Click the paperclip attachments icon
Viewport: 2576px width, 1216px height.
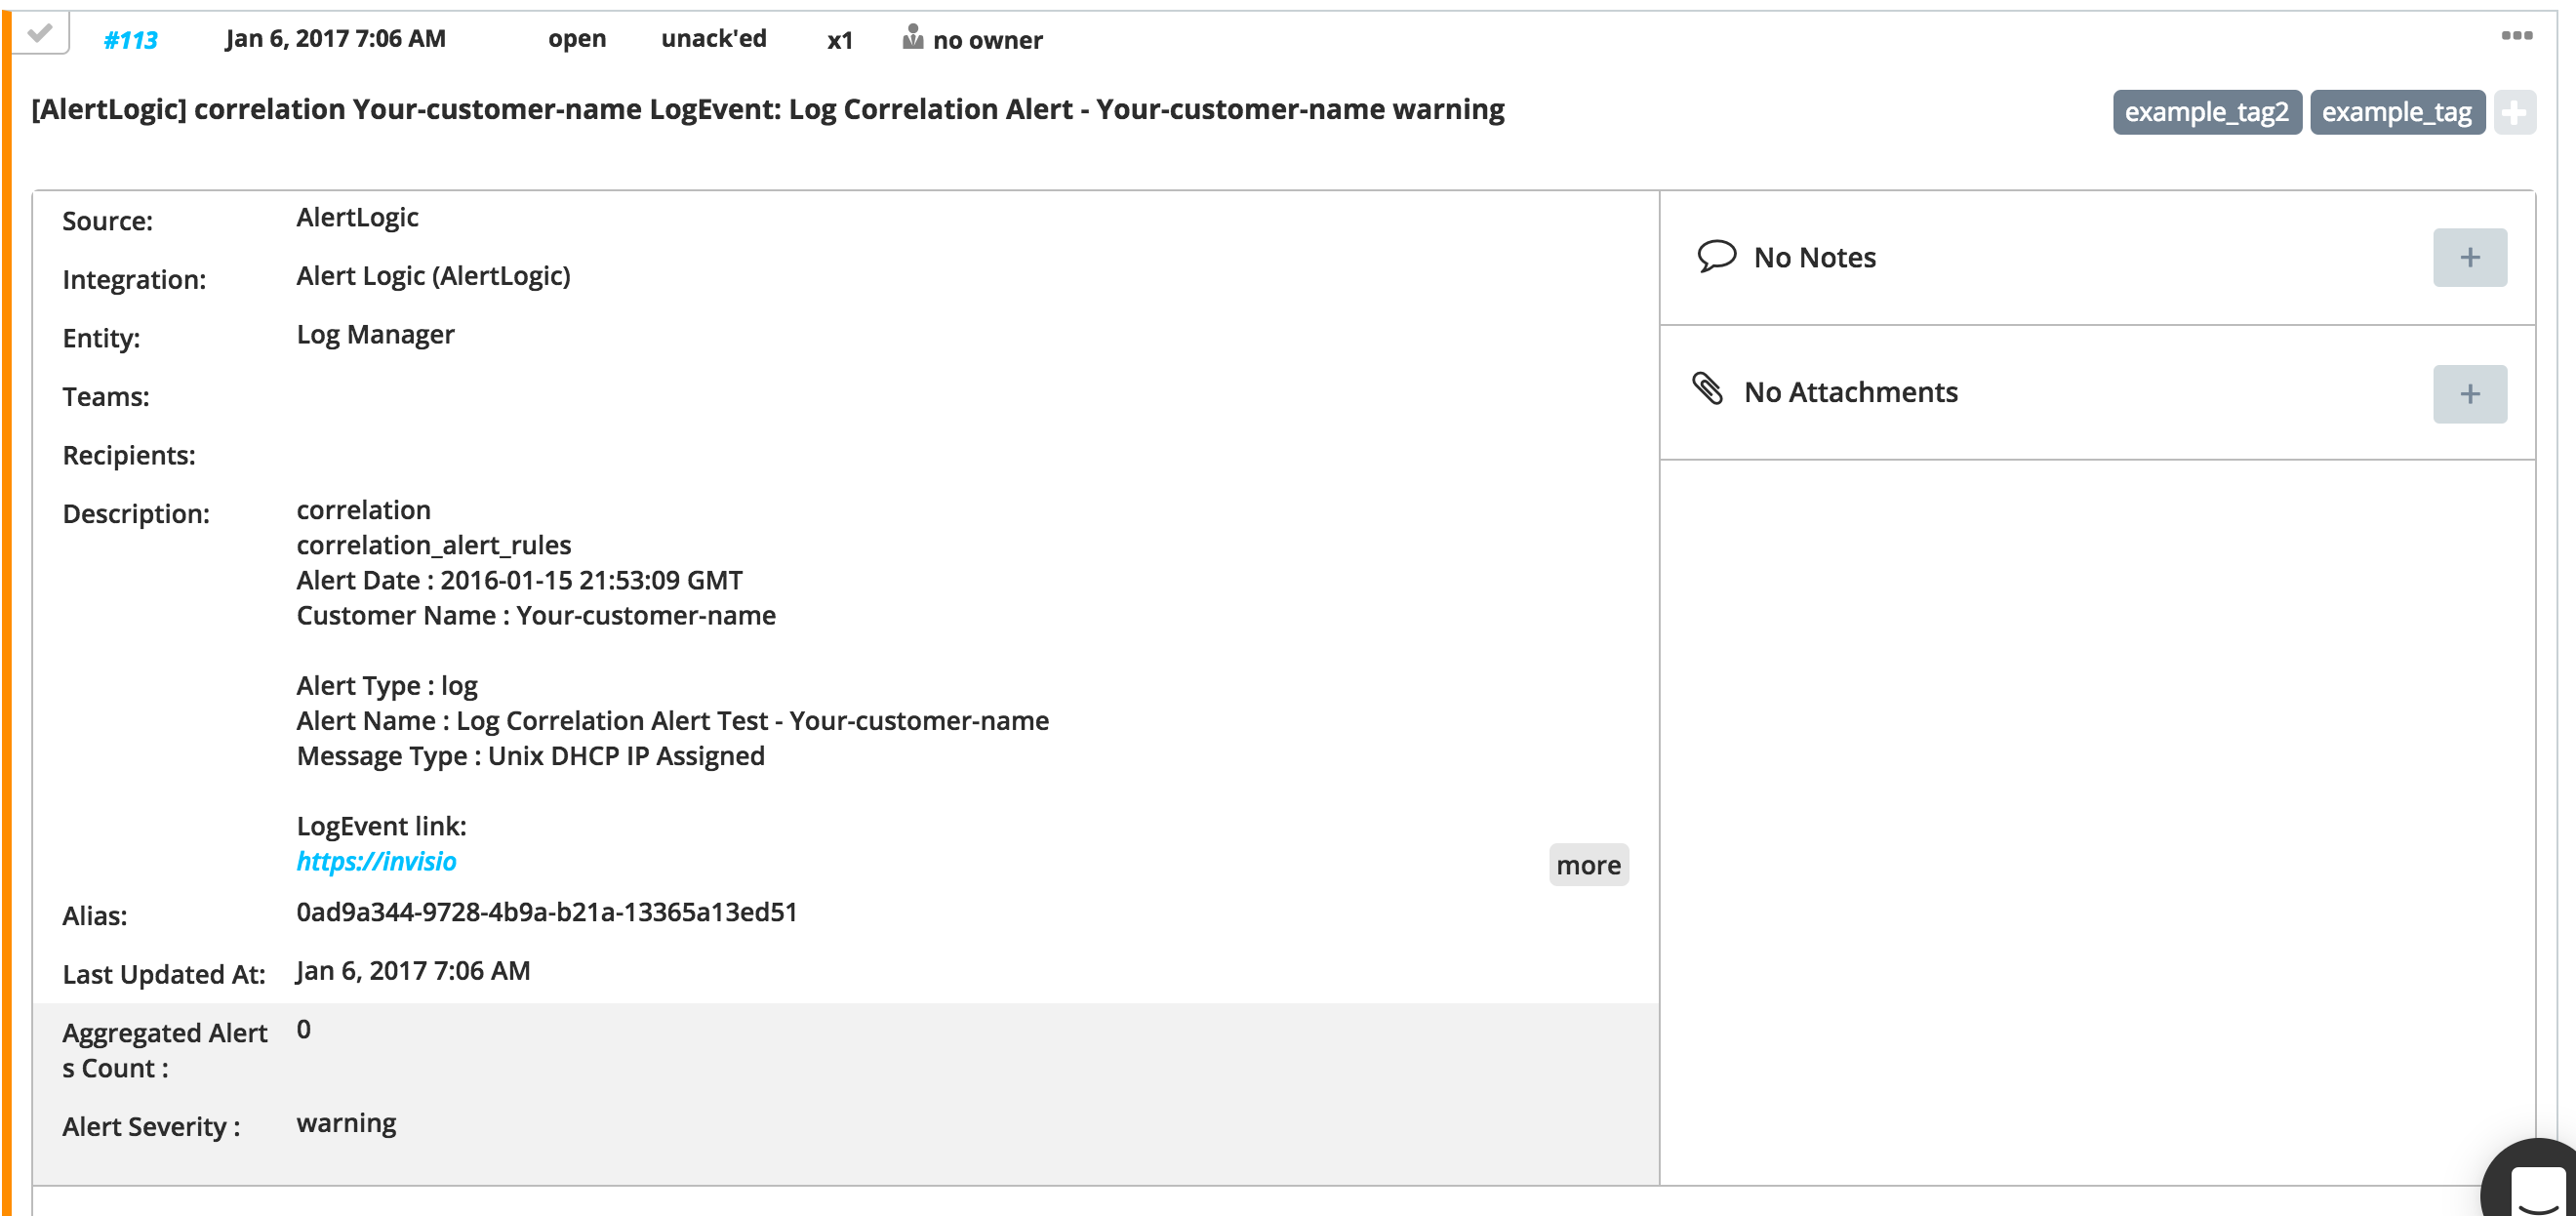(1707, 388)
